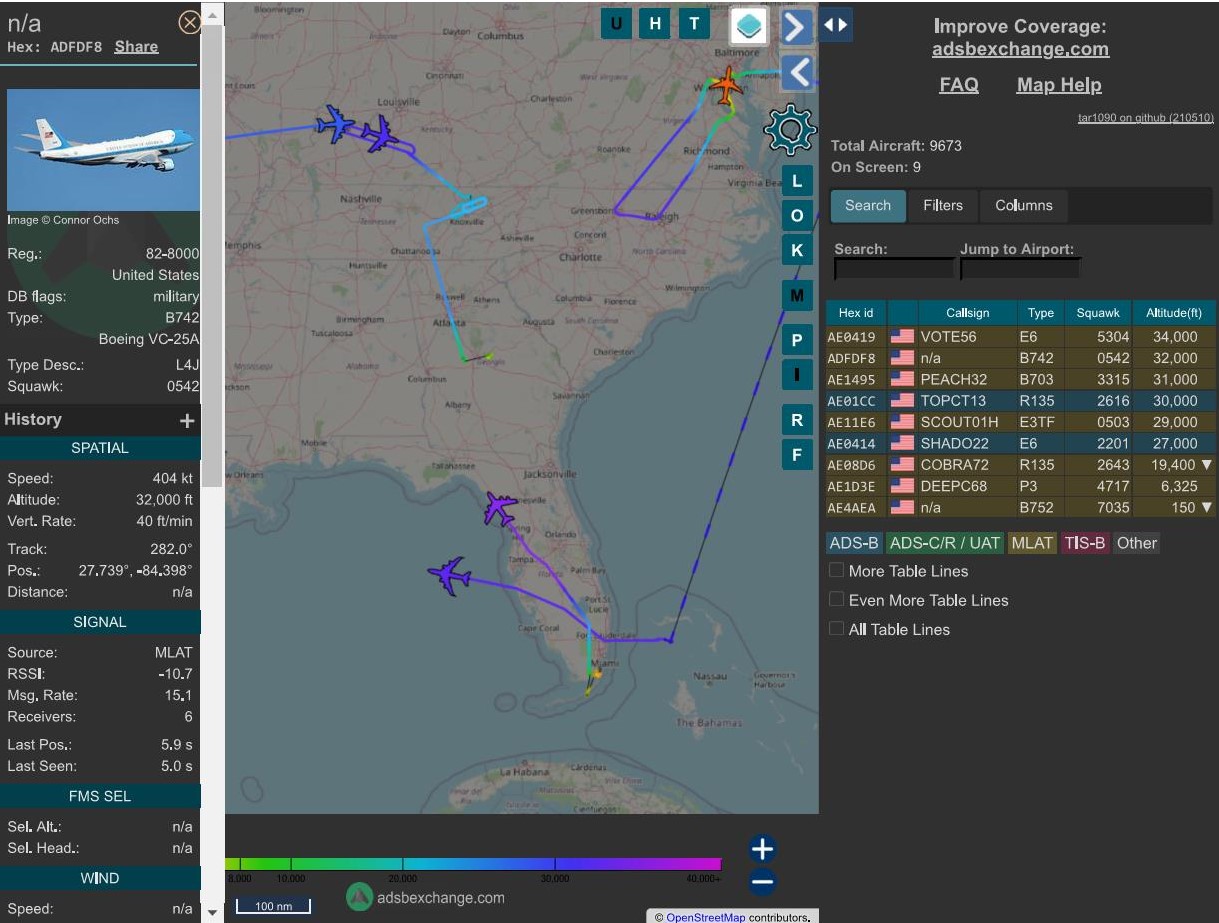Zoom out on the map
This screenshot has height=923, width=1219.
(762, 882)
